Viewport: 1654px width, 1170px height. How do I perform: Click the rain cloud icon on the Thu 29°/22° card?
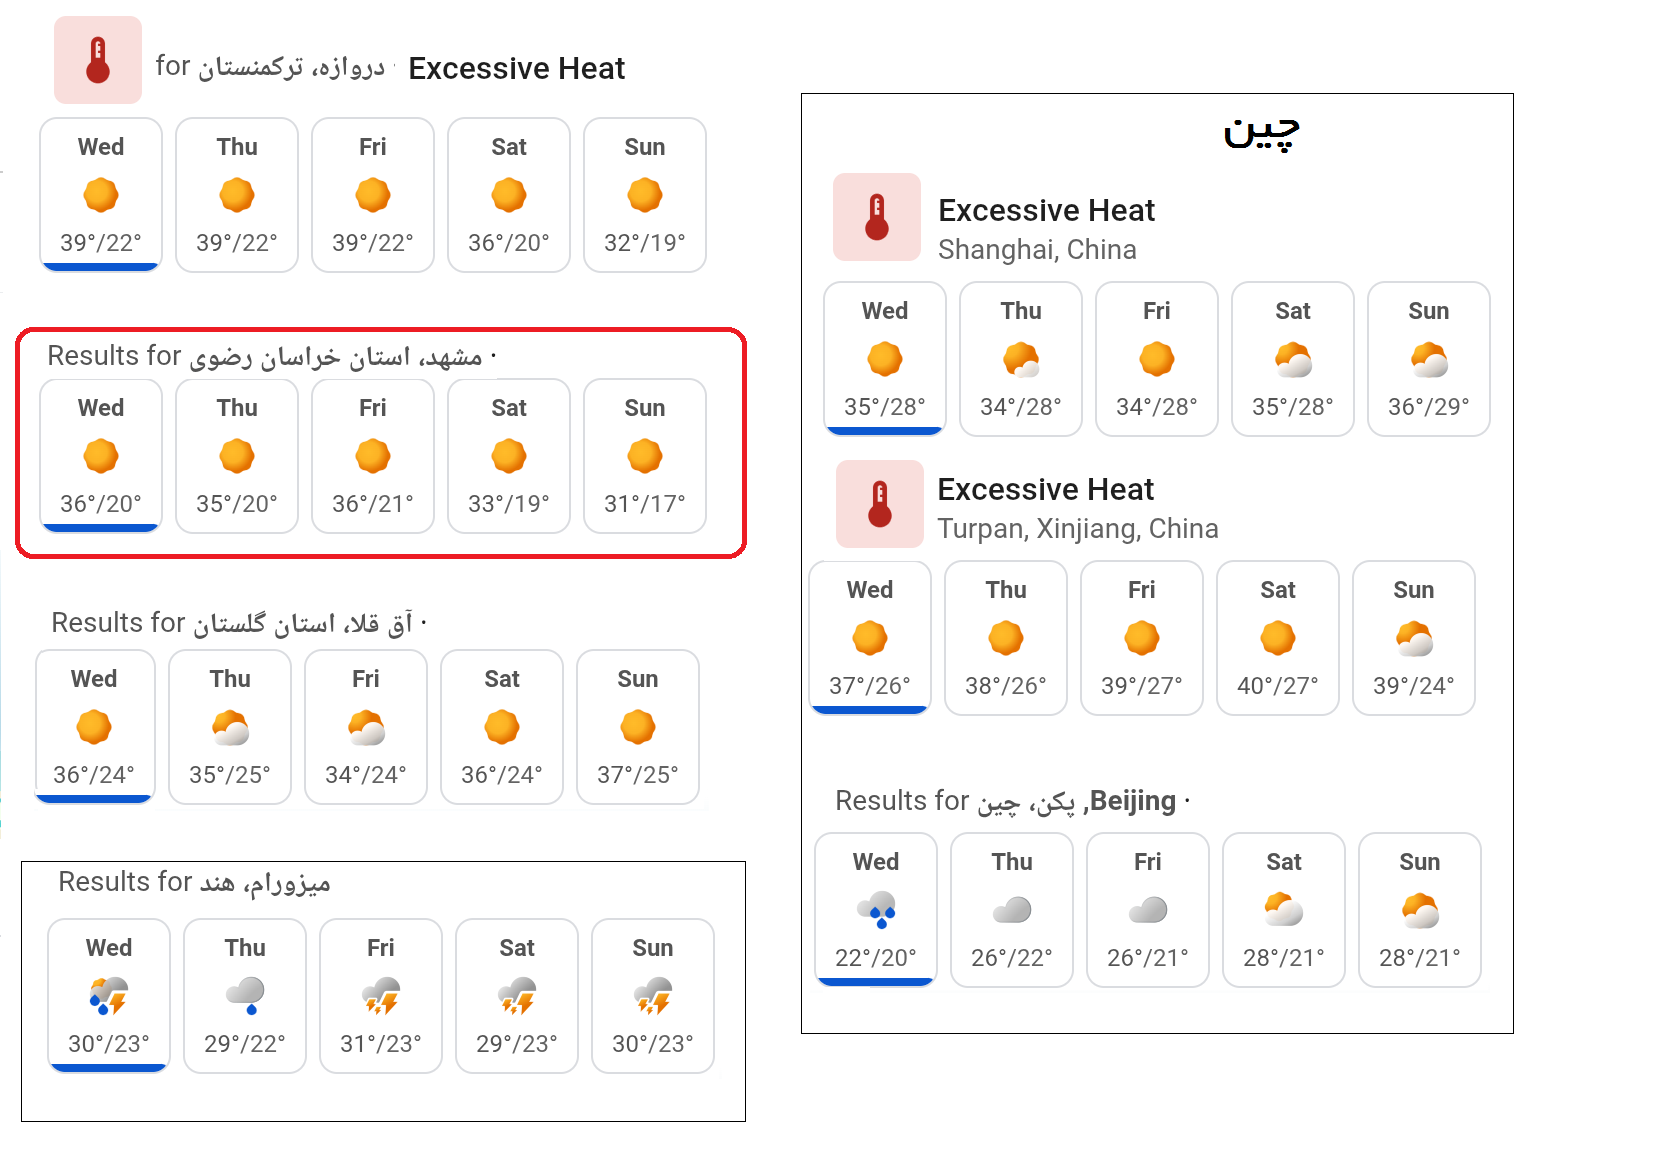tap(245, 996)
